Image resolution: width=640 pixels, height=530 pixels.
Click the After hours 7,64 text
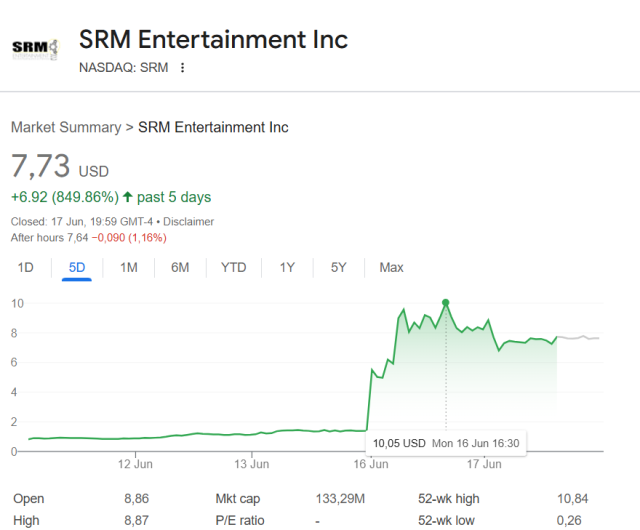click(49, 238)
